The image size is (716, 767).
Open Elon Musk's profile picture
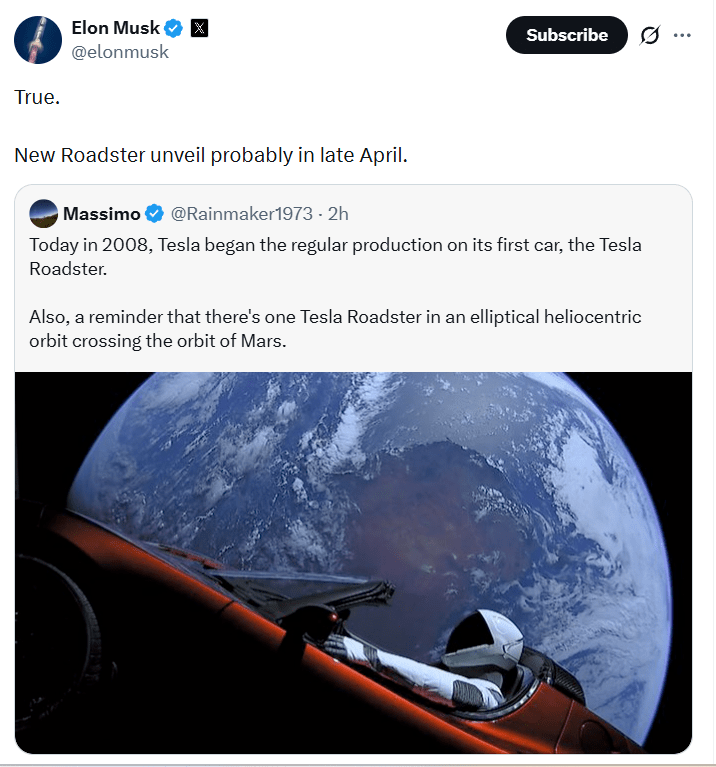[38, 40]
